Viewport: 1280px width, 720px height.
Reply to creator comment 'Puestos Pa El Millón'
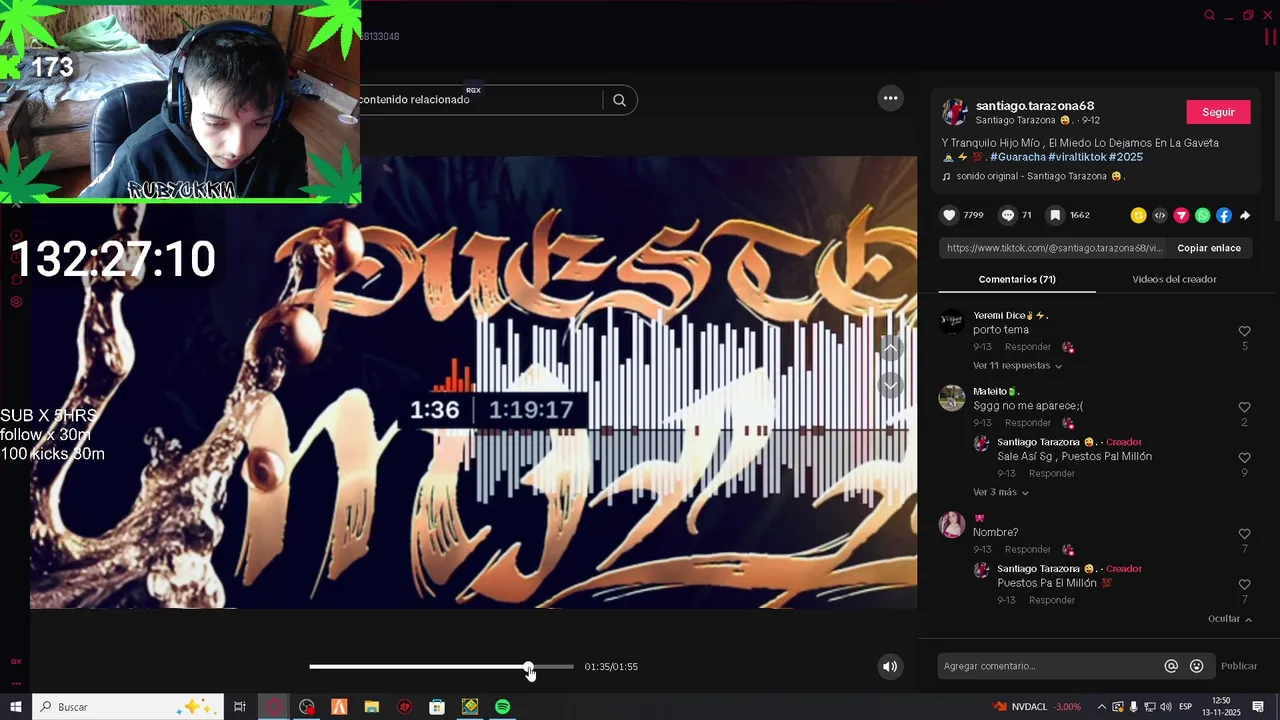pyautogui.click(x=1052, y=600)
